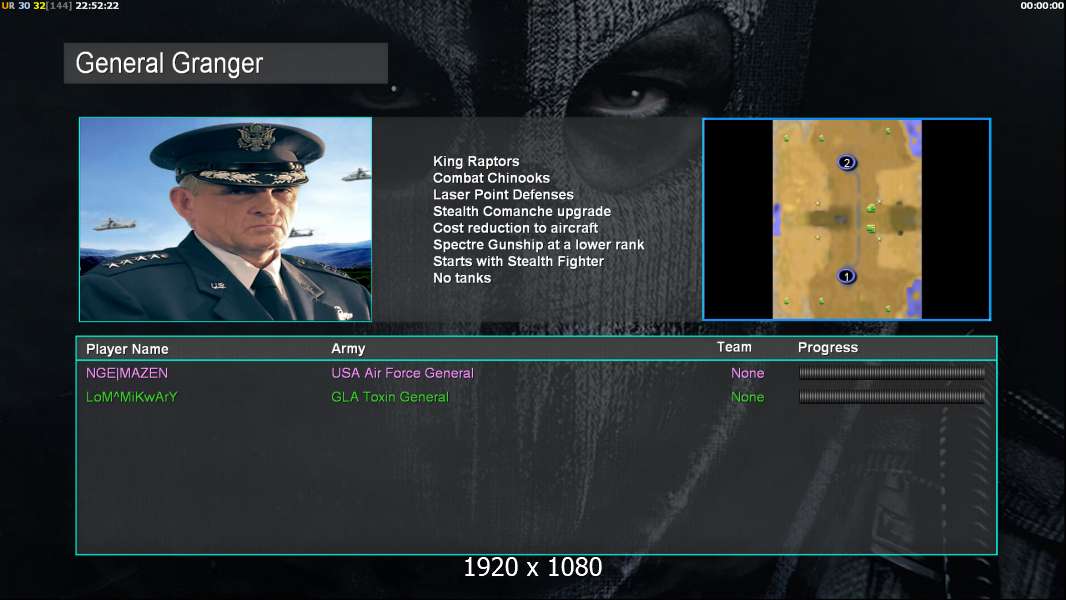Click the progress bar for LoM^MiKwArY
This screenshot has width=1066, height=600.
tap(892, 397)
